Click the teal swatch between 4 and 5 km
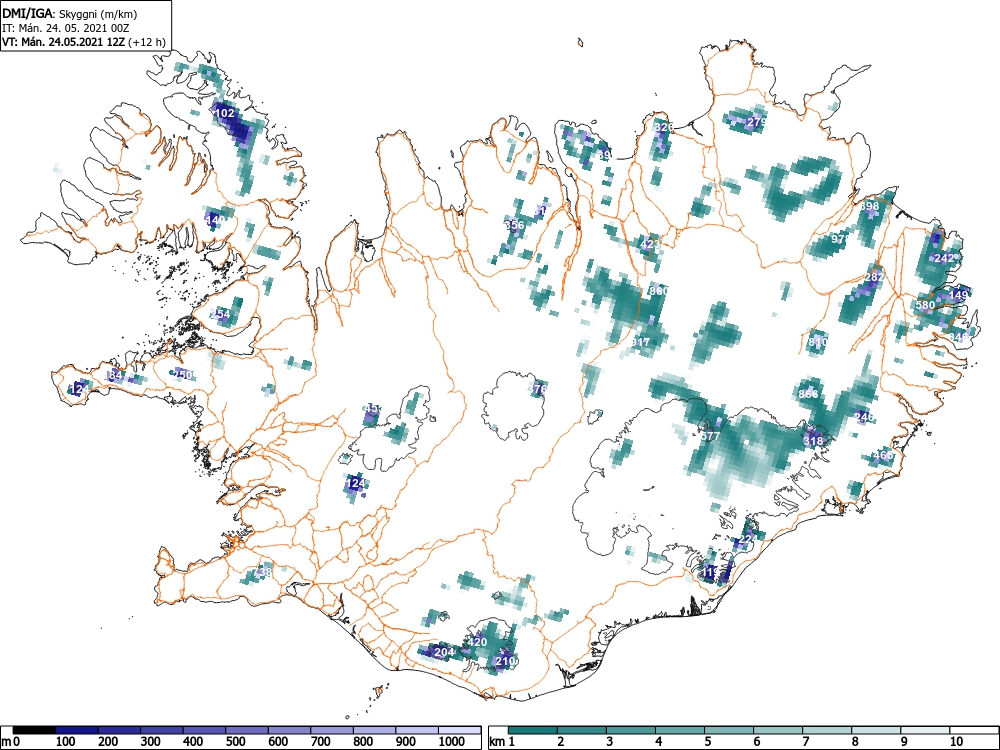The width and height of the screenshot is (1000, 750). point(680,730)
